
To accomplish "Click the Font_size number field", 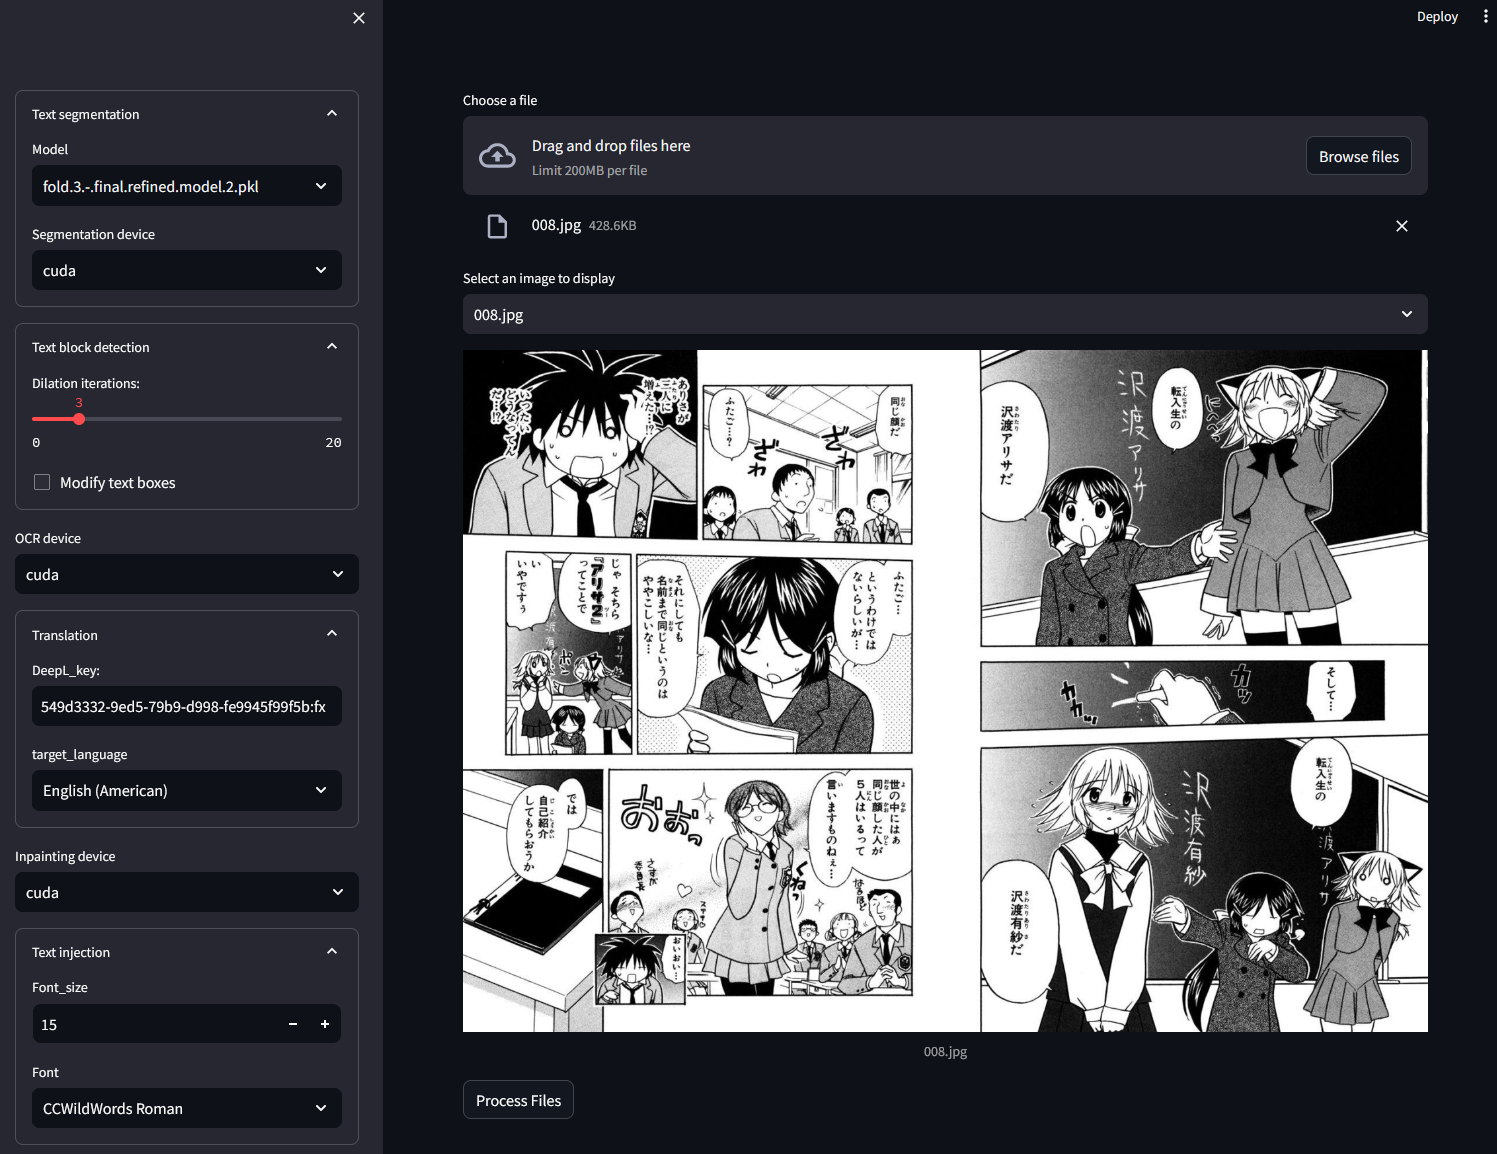I will pyautogui.click(x=155, y=1024).
